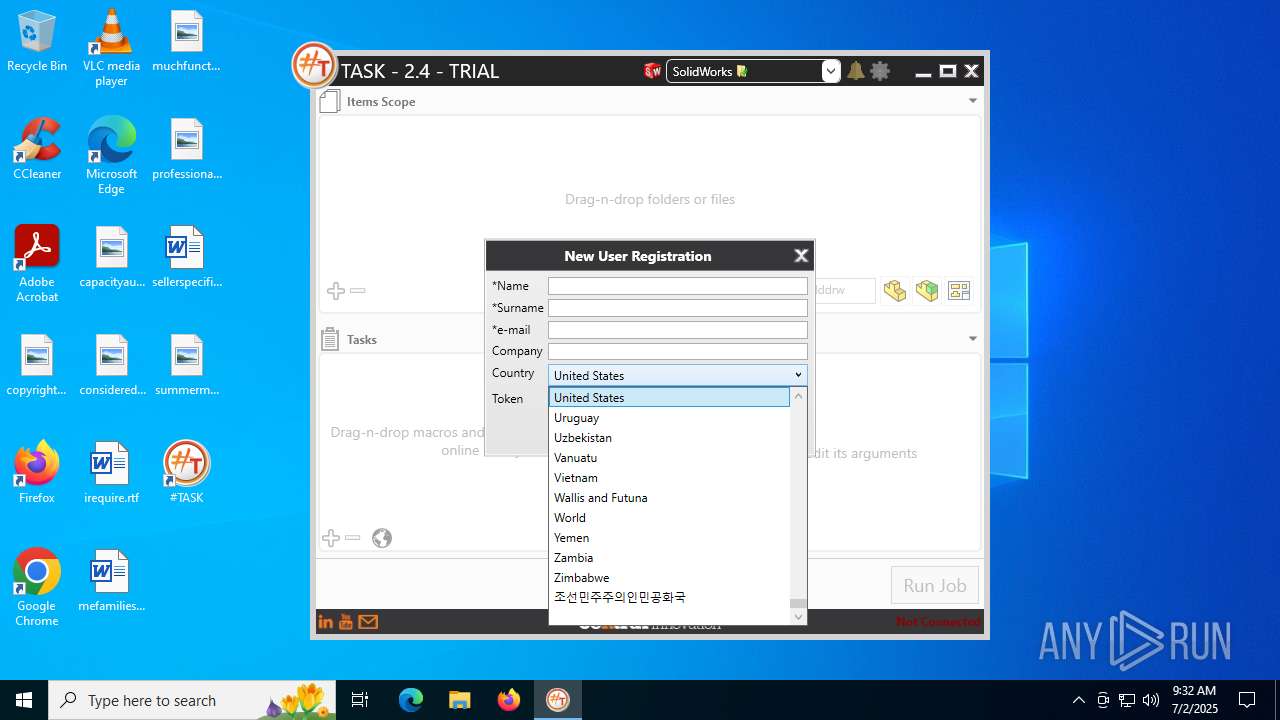Click the yellow part filter icon
This screenshot has height=720, width=1280.
coord(895,291)
